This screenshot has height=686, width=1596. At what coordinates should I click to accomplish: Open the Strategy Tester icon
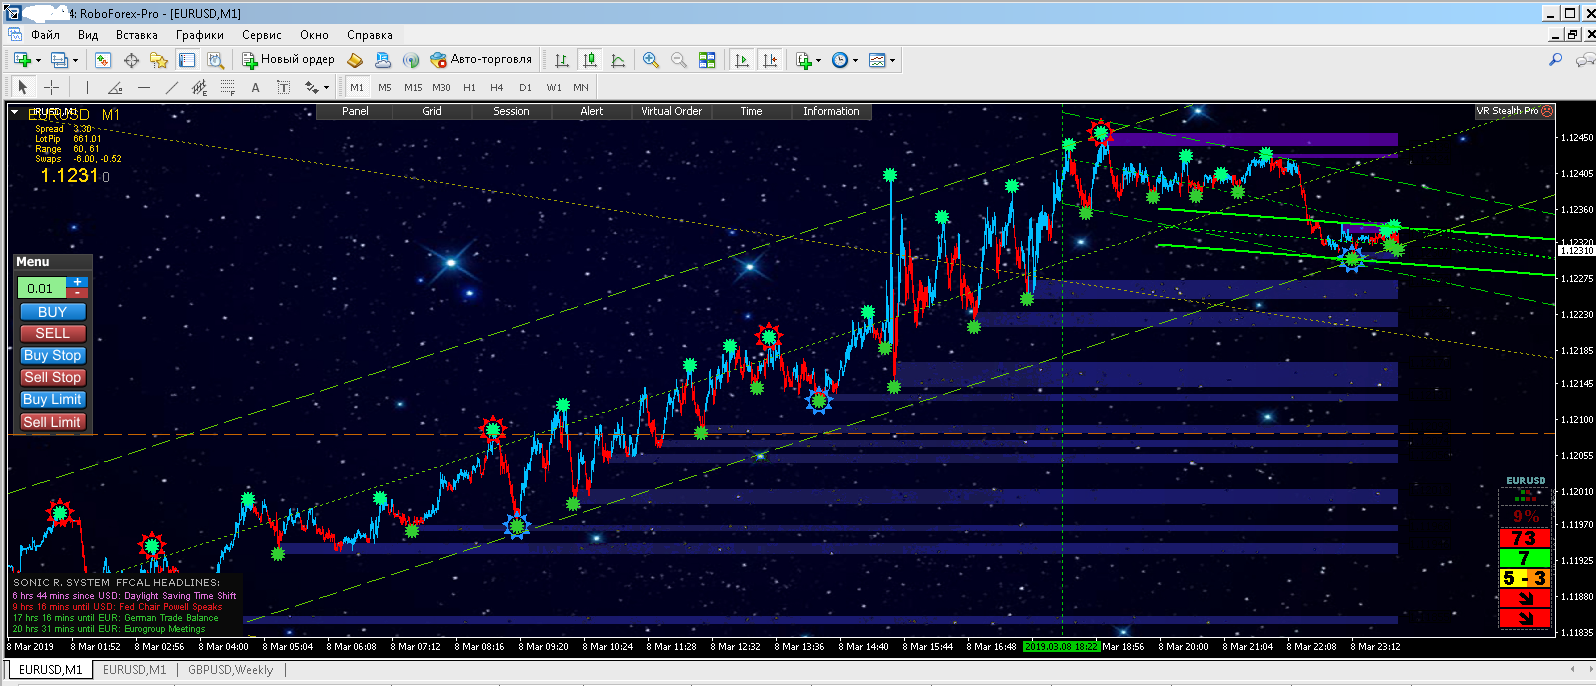215,60
